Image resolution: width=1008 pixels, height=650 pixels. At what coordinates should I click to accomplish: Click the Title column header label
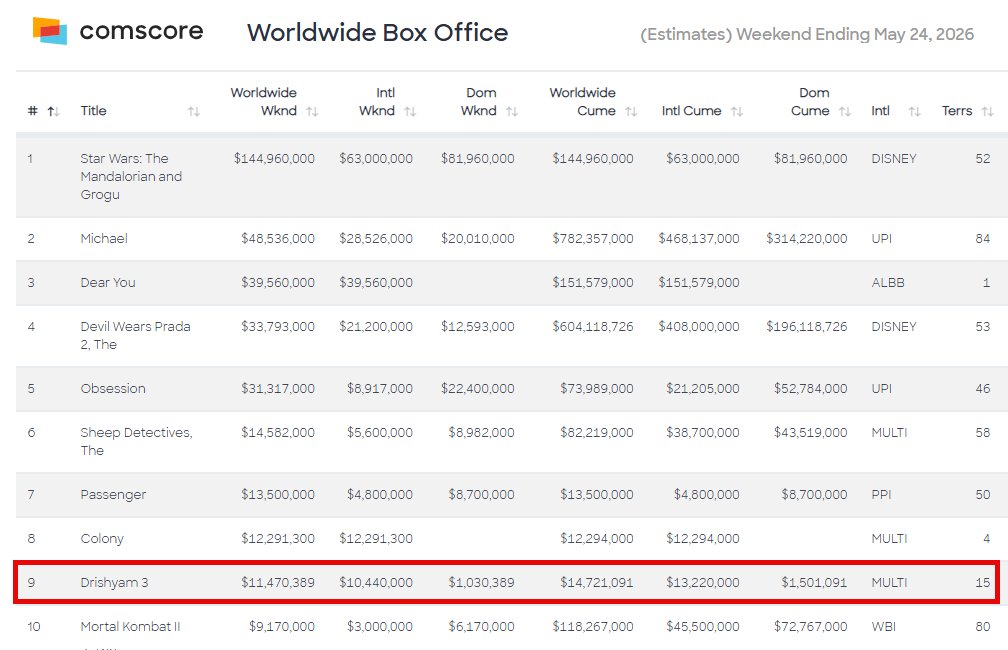[93, 111]
